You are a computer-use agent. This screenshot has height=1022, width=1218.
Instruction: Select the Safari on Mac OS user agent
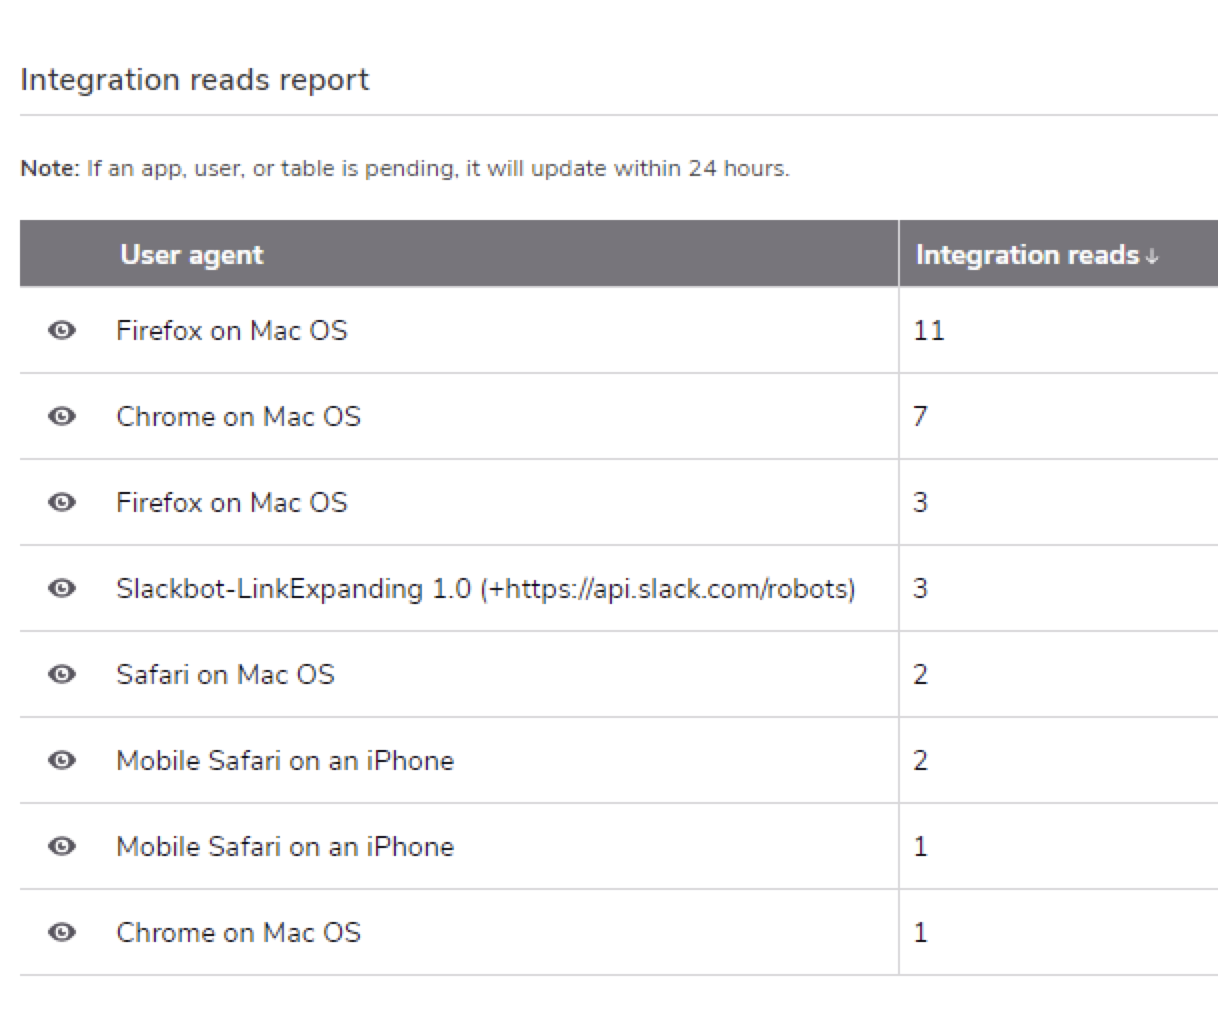pos(225,675)
